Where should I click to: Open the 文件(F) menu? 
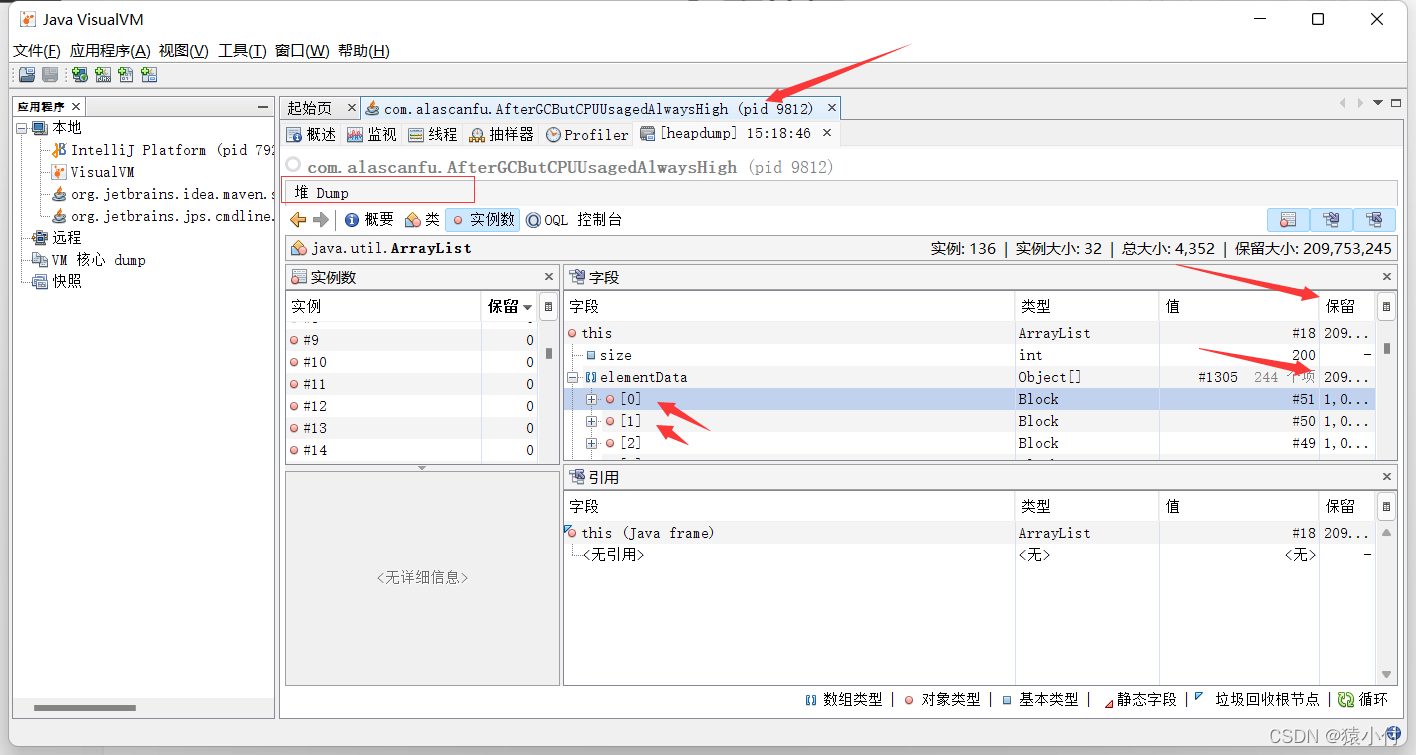(x=37, y=51)
